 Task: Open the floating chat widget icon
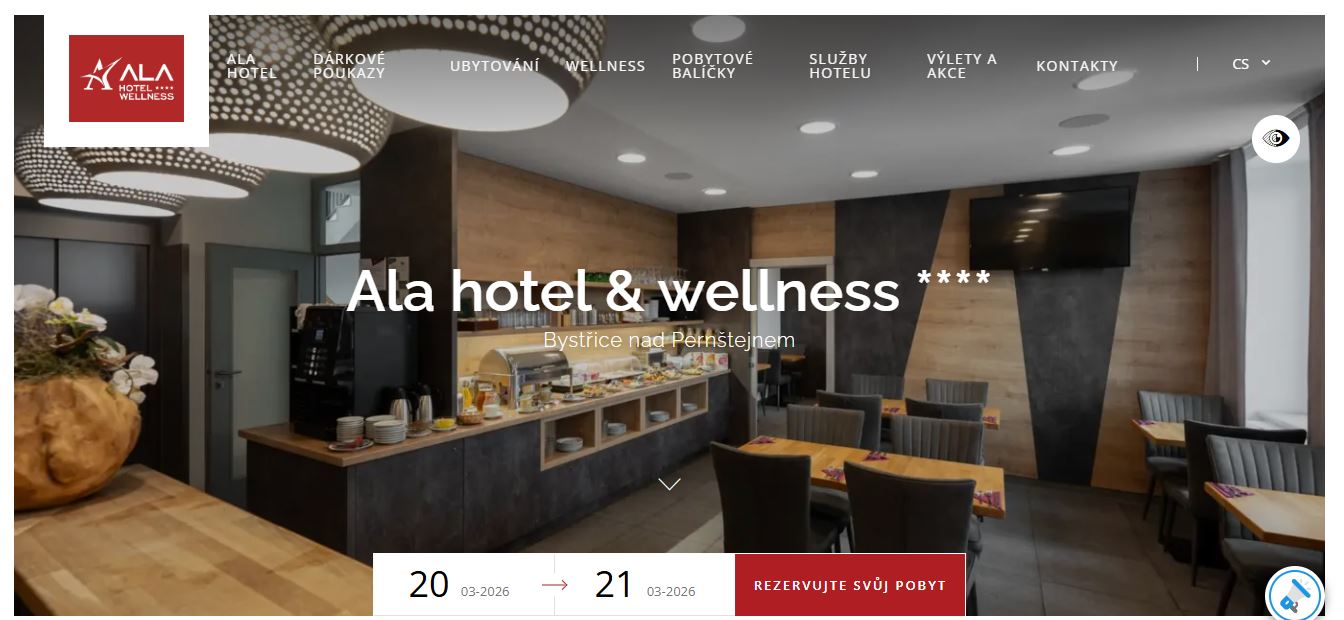pyautogui.click(x=1294, y=594)
